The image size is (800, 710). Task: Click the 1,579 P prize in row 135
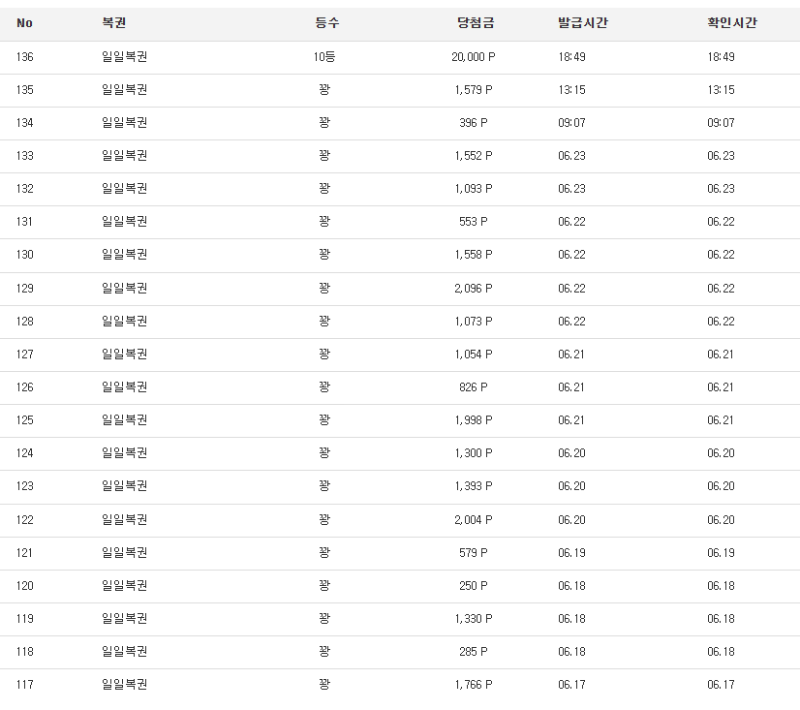click(473, 90)
